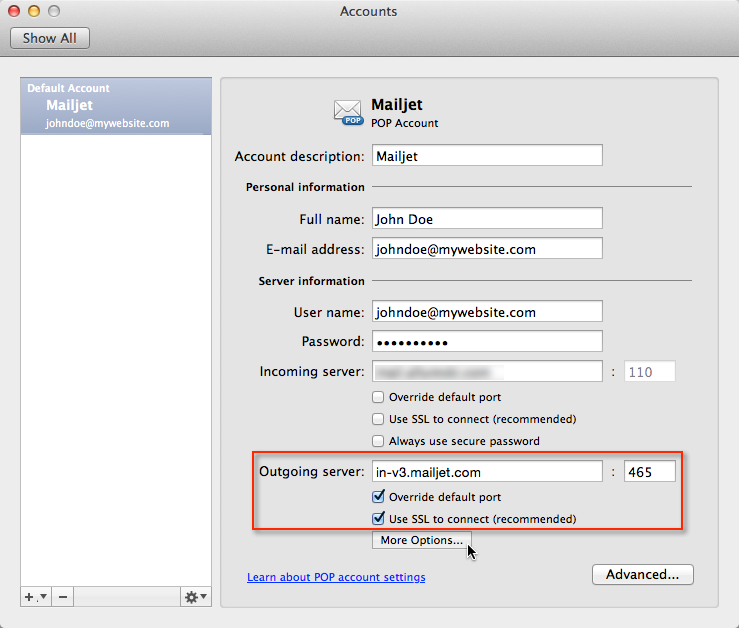
Task: Minimize the Accounts window
Action: tap(34, 11)
